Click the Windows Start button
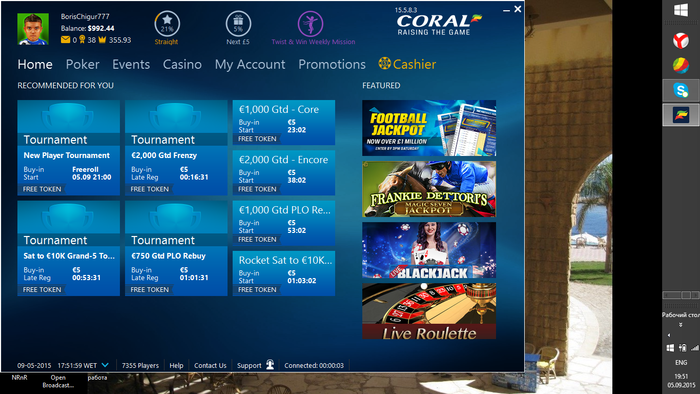The height and width of the screenshot is (394, 700). click(681, 10)
